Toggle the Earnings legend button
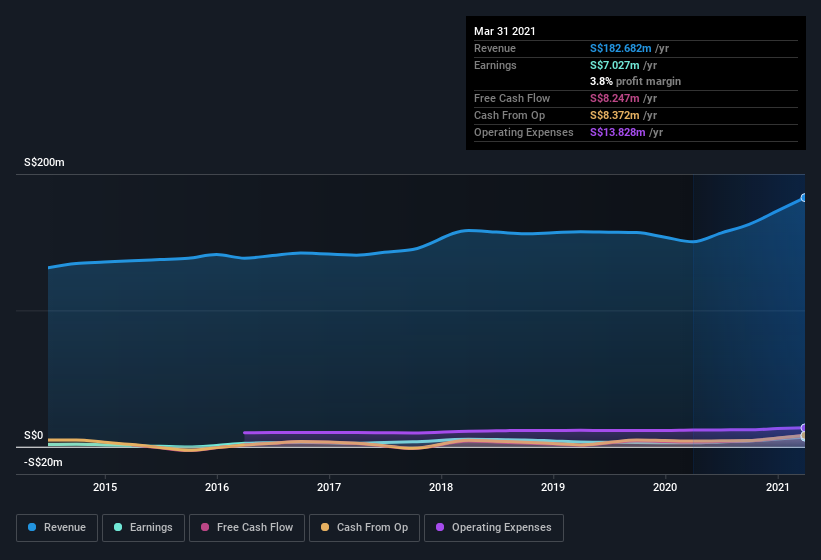The height and width of the screenshot is (560, 821). click(143, 528)
